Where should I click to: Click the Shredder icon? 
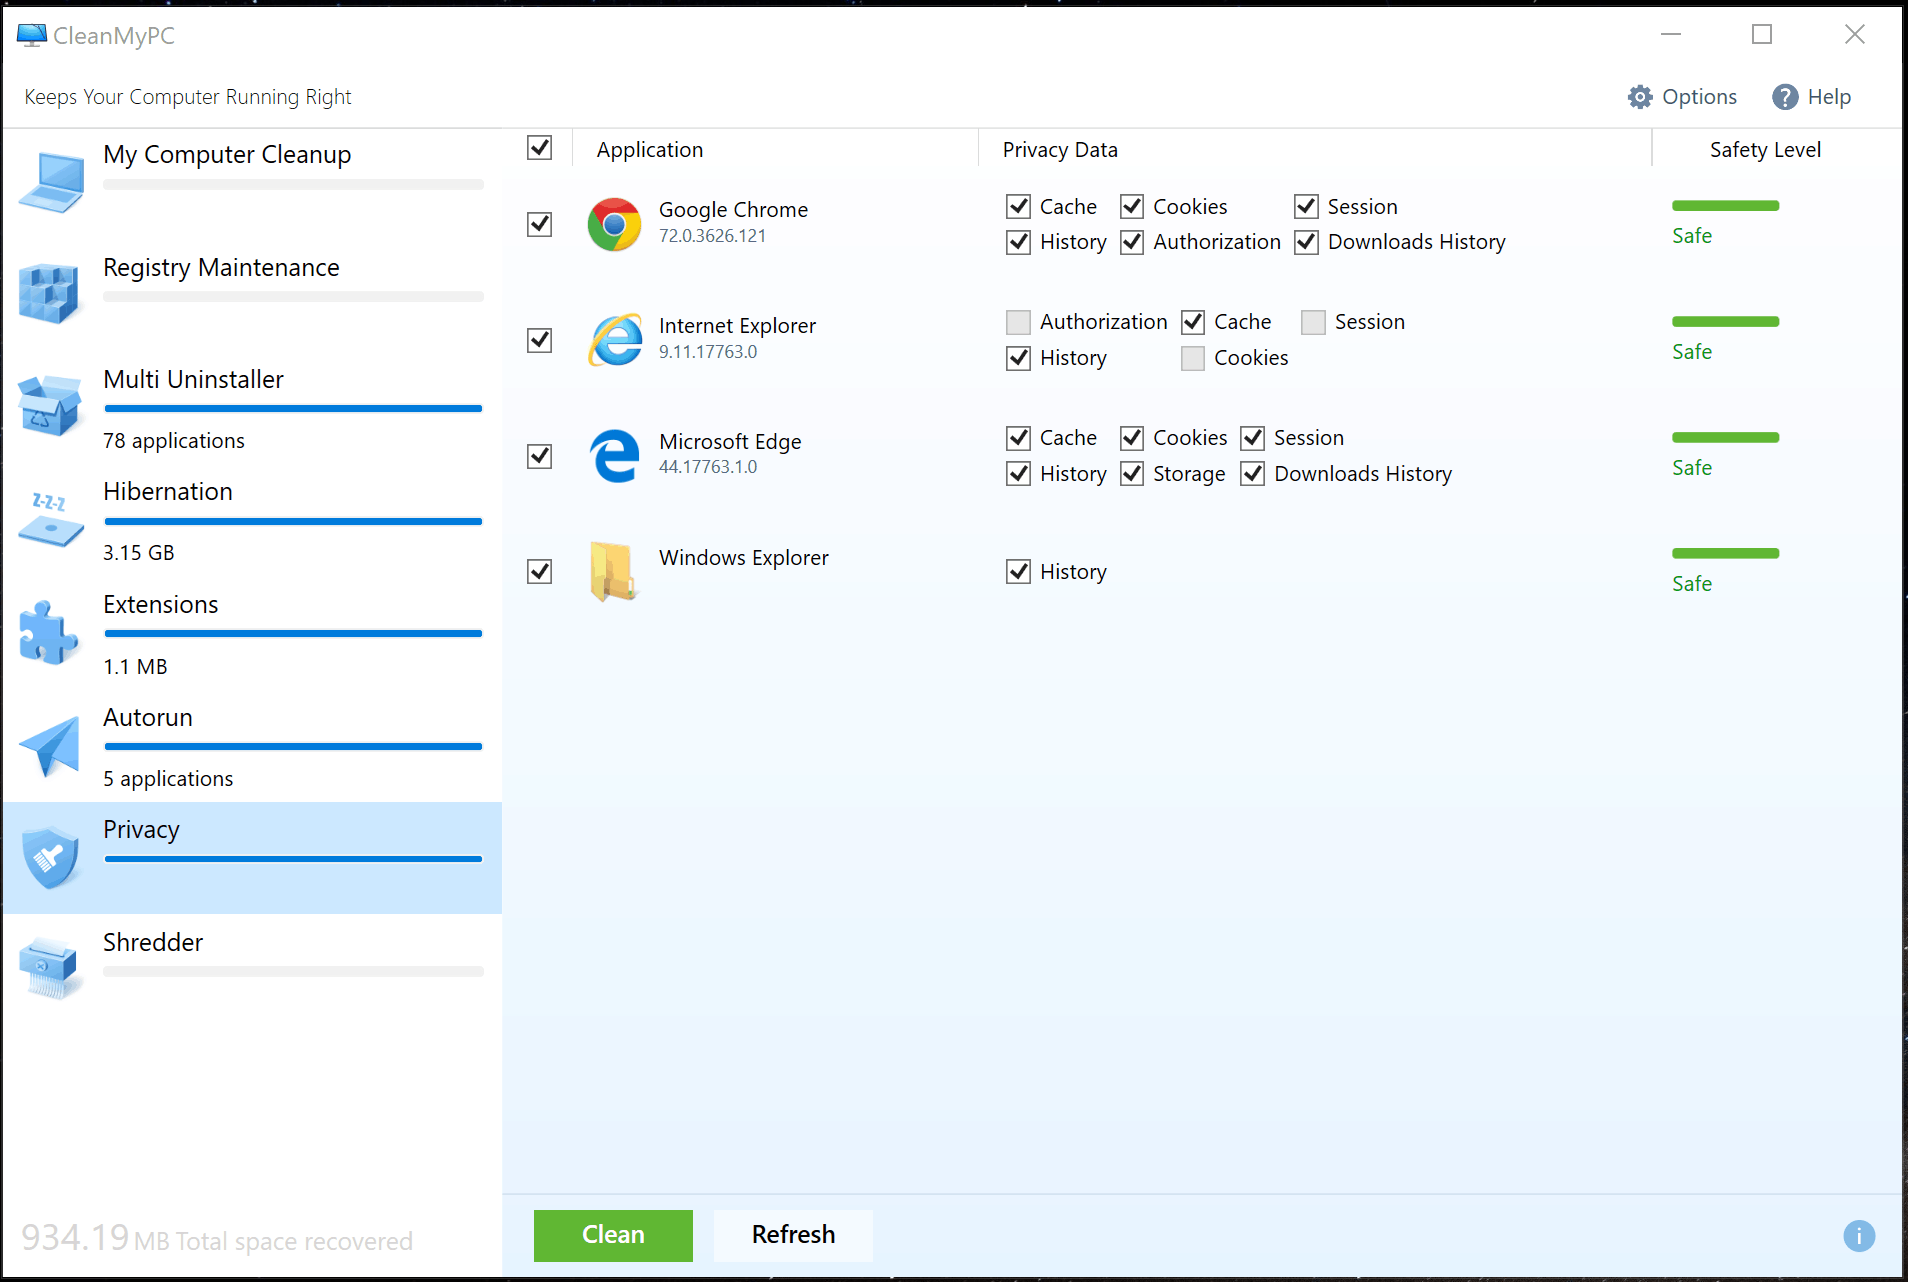(48, 968)
